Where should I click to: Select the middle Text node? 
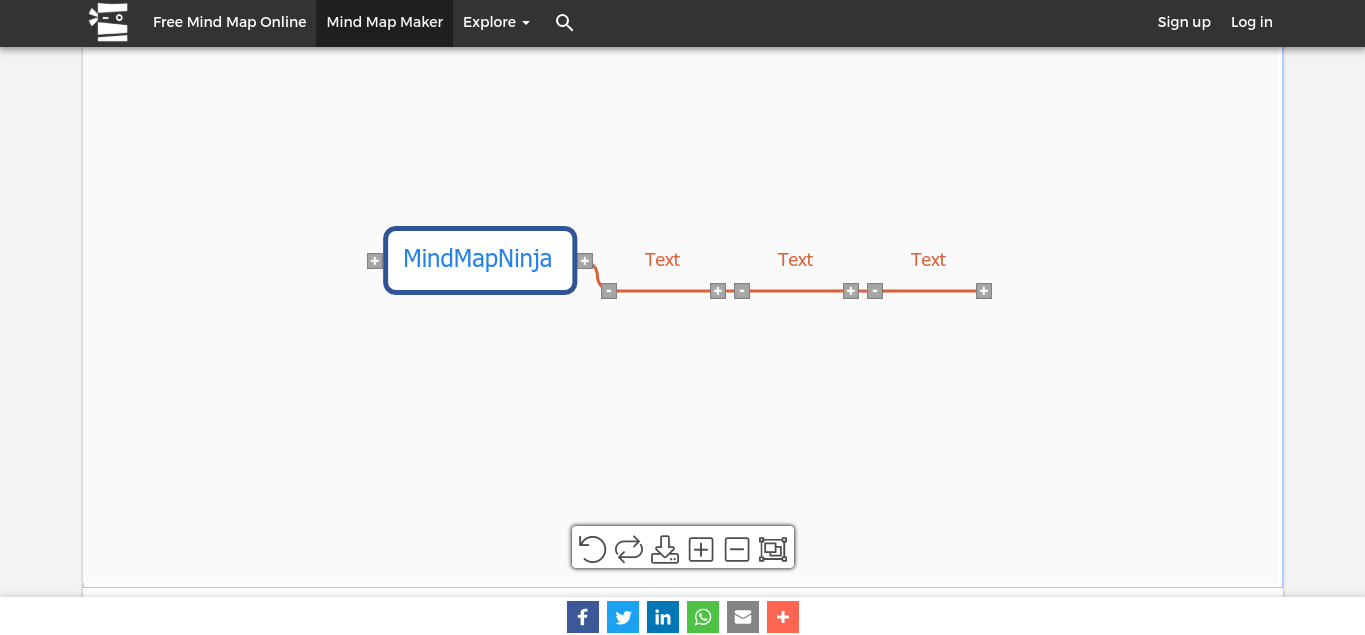tap(795, 260)
